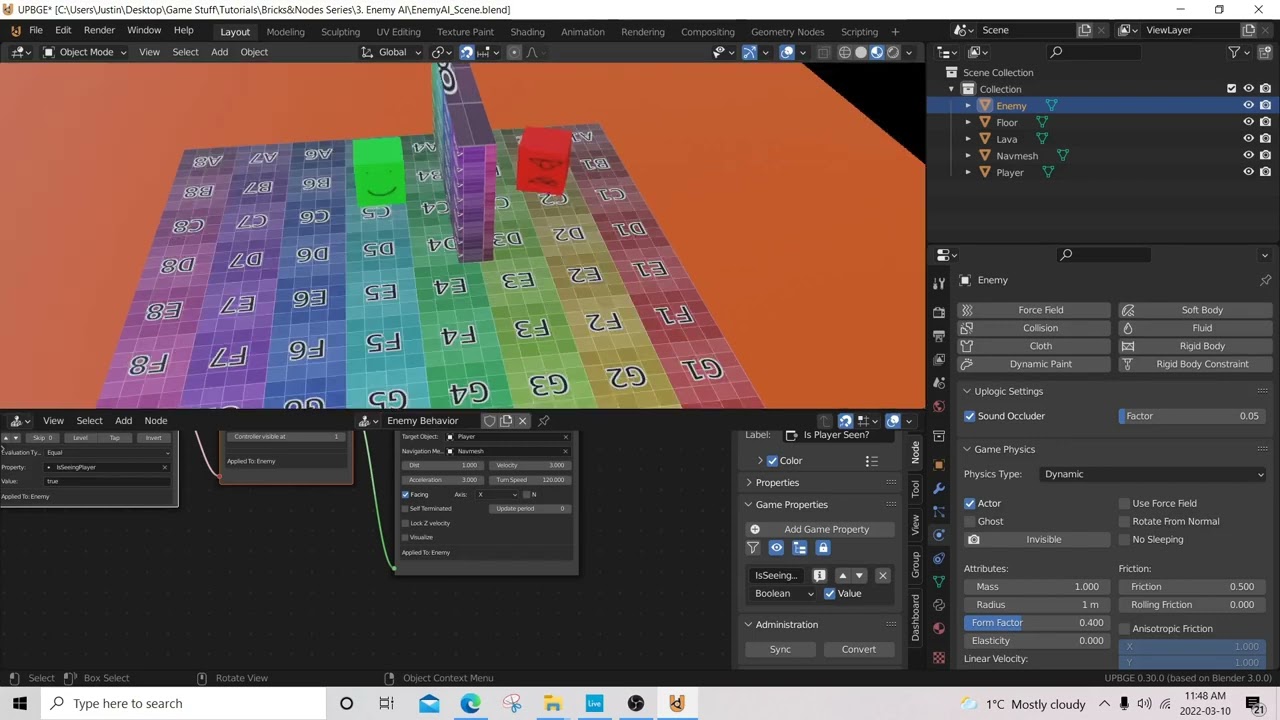Open the Physics properties tab icon
This screenshot has height=720, width=1280.
click(x=938, y=535)
